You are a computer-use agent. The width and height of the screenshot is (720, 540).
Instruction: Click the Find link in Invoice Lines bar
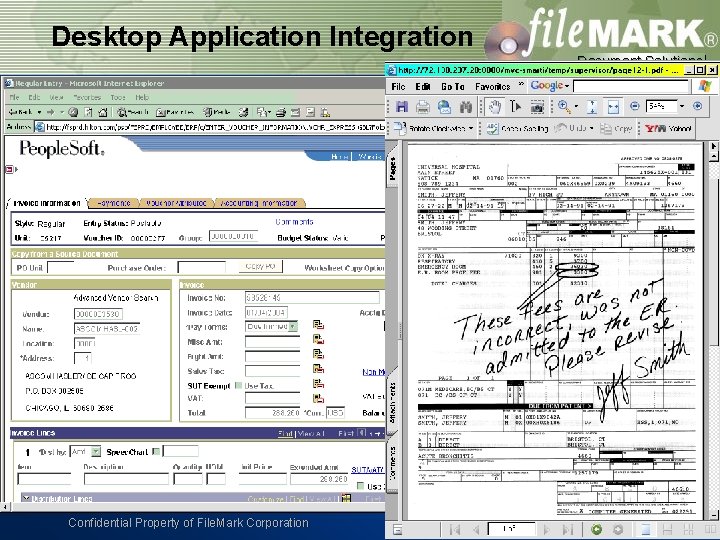pyautogui.click(x=285, y=433)
